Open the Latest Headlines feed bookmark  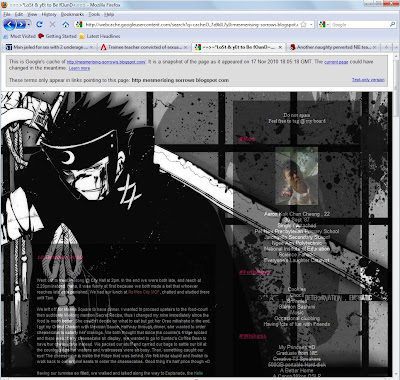click(x=100, y=36)
